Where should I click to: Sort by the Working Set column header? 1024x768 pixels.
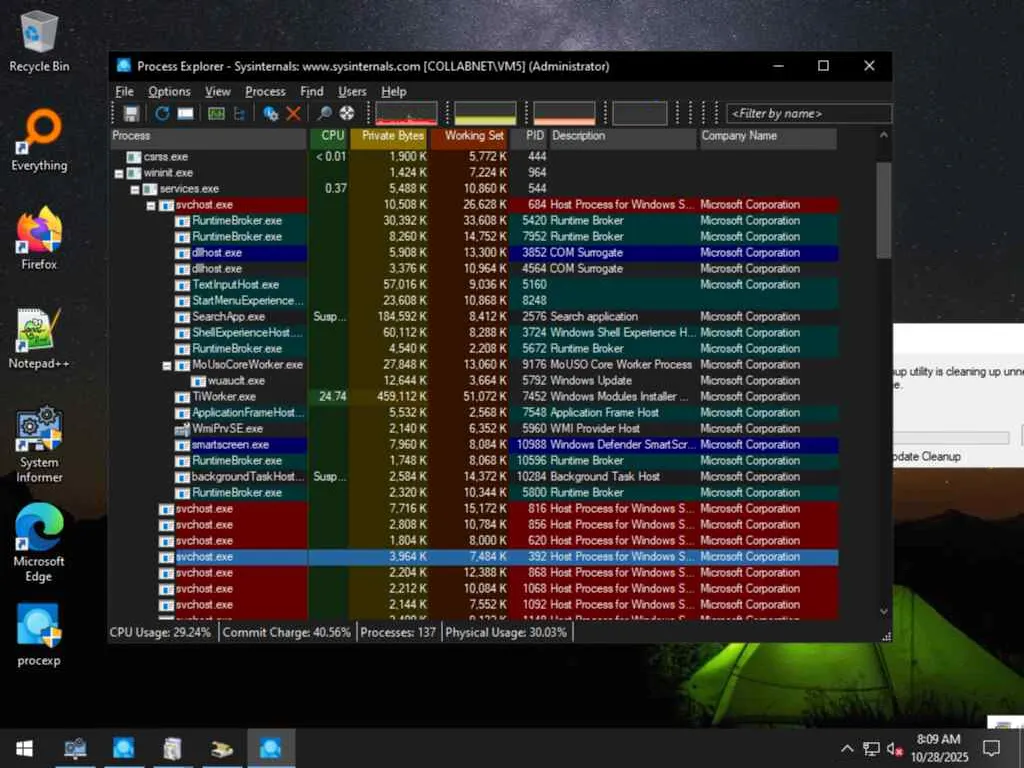pyautogui.click(x=470, y=136)
